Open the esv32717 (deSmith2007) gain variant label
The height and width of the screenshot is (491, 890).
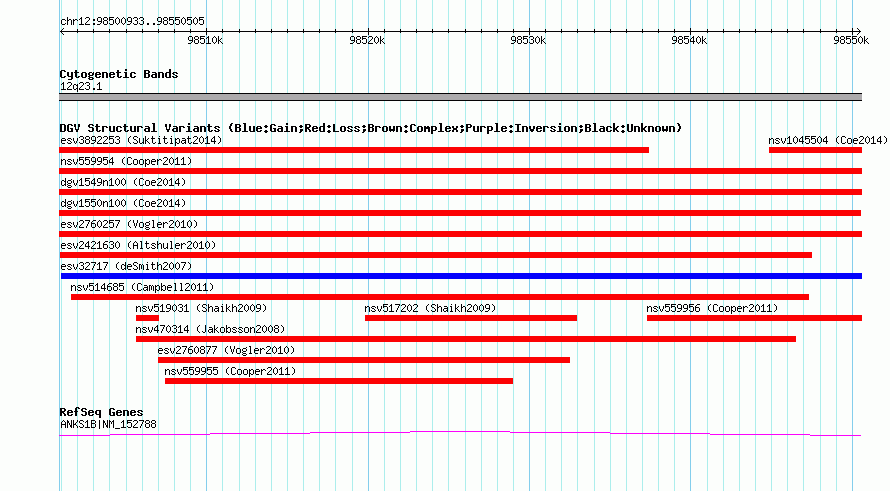[126, 266]
